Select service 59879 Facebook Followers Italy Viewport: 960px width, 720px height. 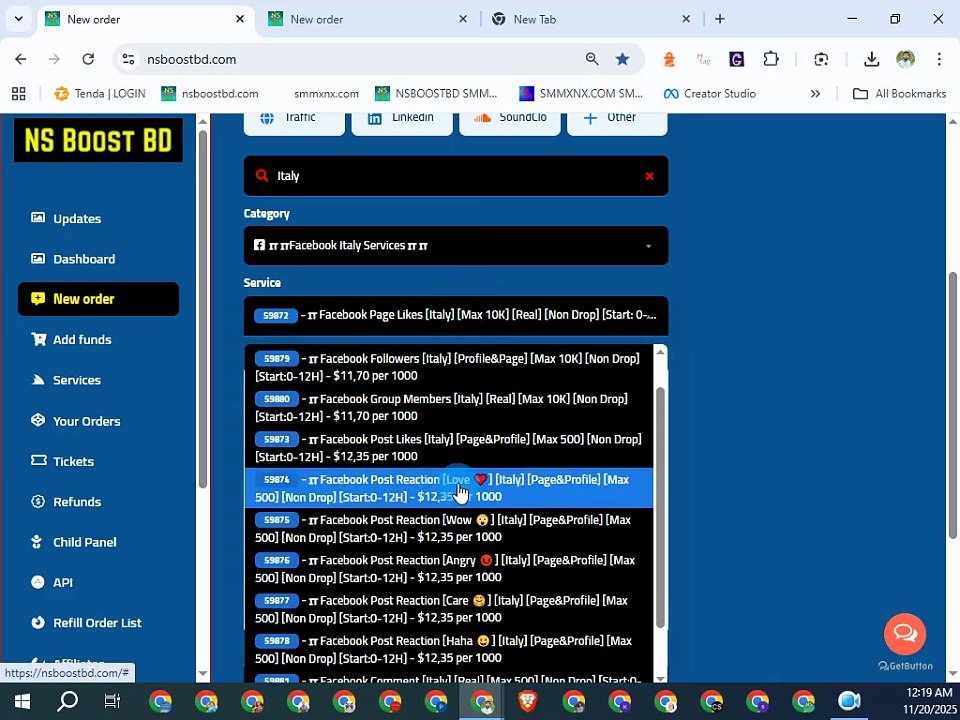(449, 367)
